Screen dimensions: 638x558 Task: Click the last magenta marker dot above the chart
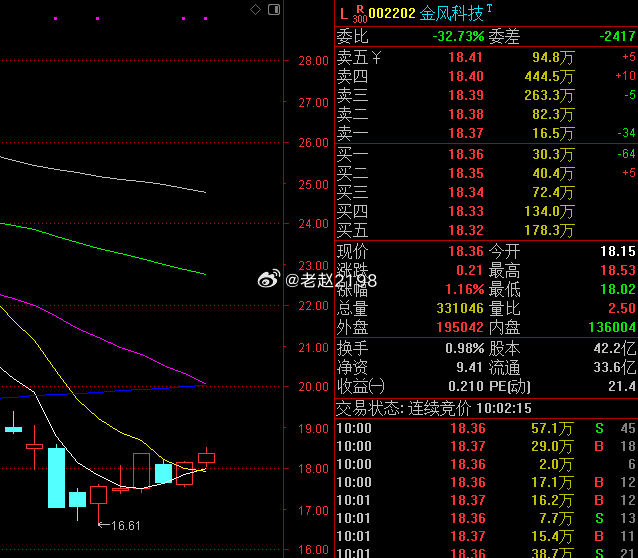click(205, 18)
